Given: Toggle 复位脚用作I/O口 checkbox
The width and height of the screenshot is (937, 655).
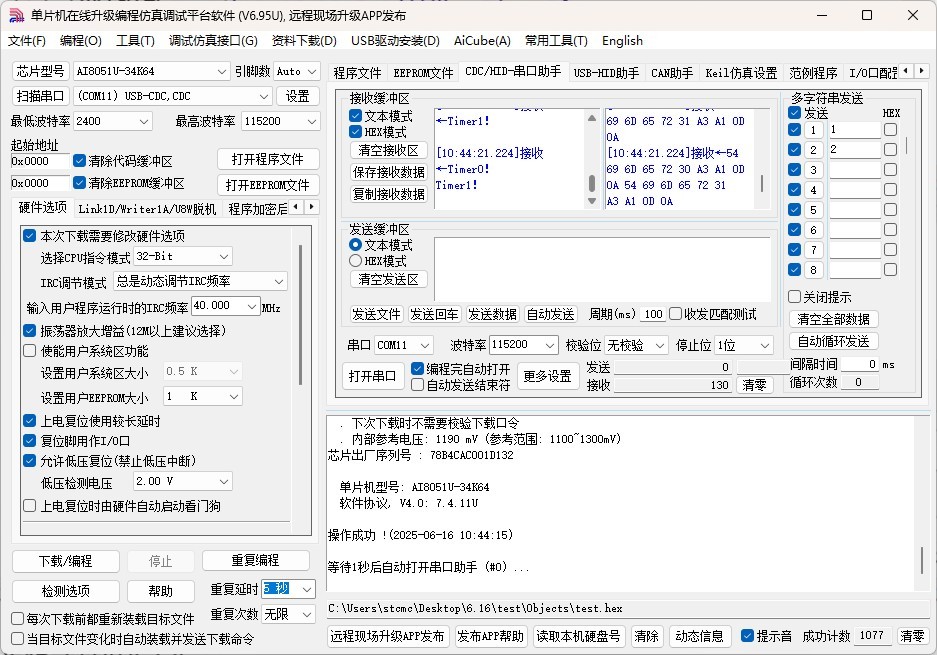Looking at the screenshot, I should (x=30, y=441).
